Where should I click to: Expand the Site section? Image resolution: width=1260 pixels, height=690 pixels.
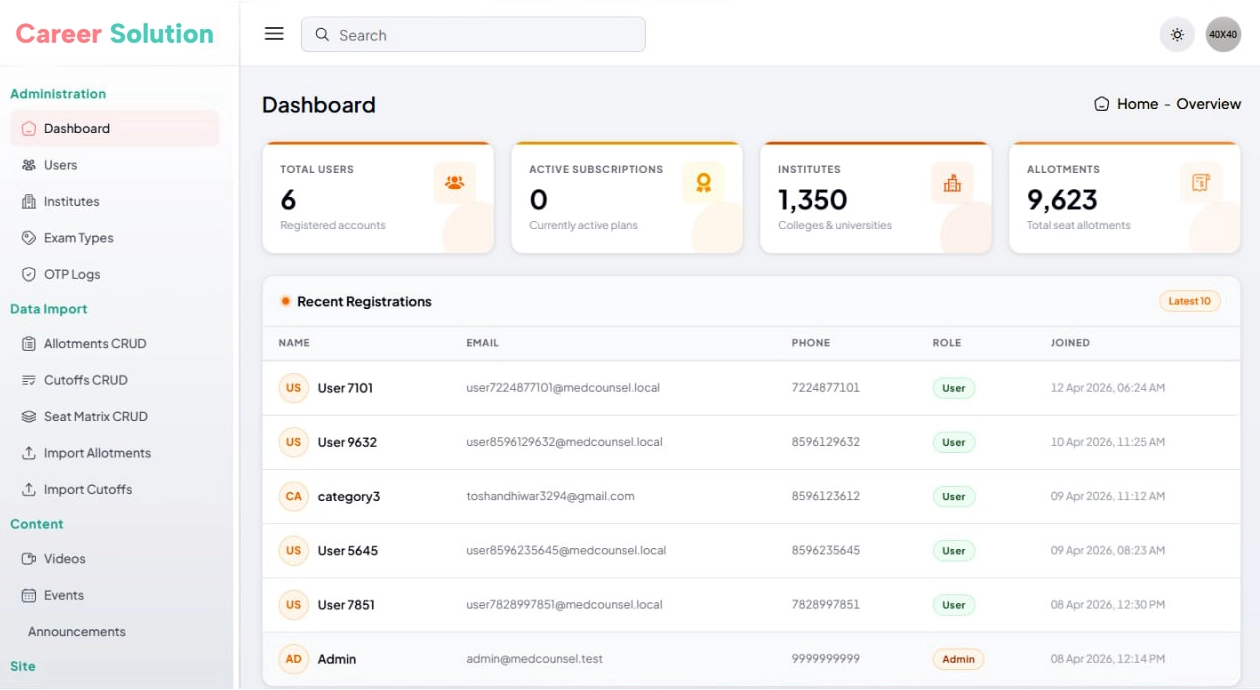23,666
